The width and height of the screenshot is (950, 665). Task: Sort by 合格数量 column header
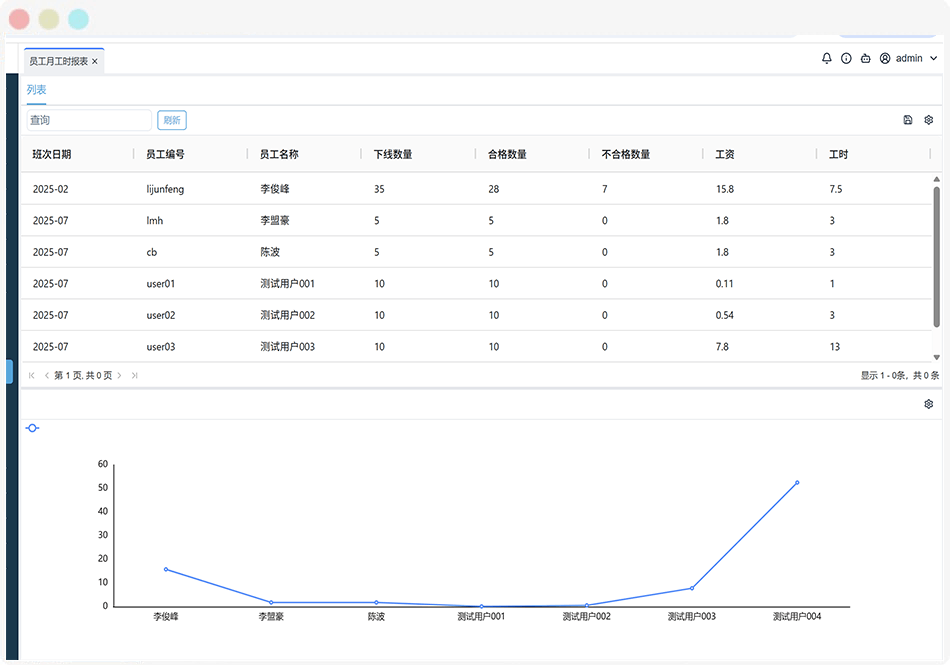coord(507,154)
